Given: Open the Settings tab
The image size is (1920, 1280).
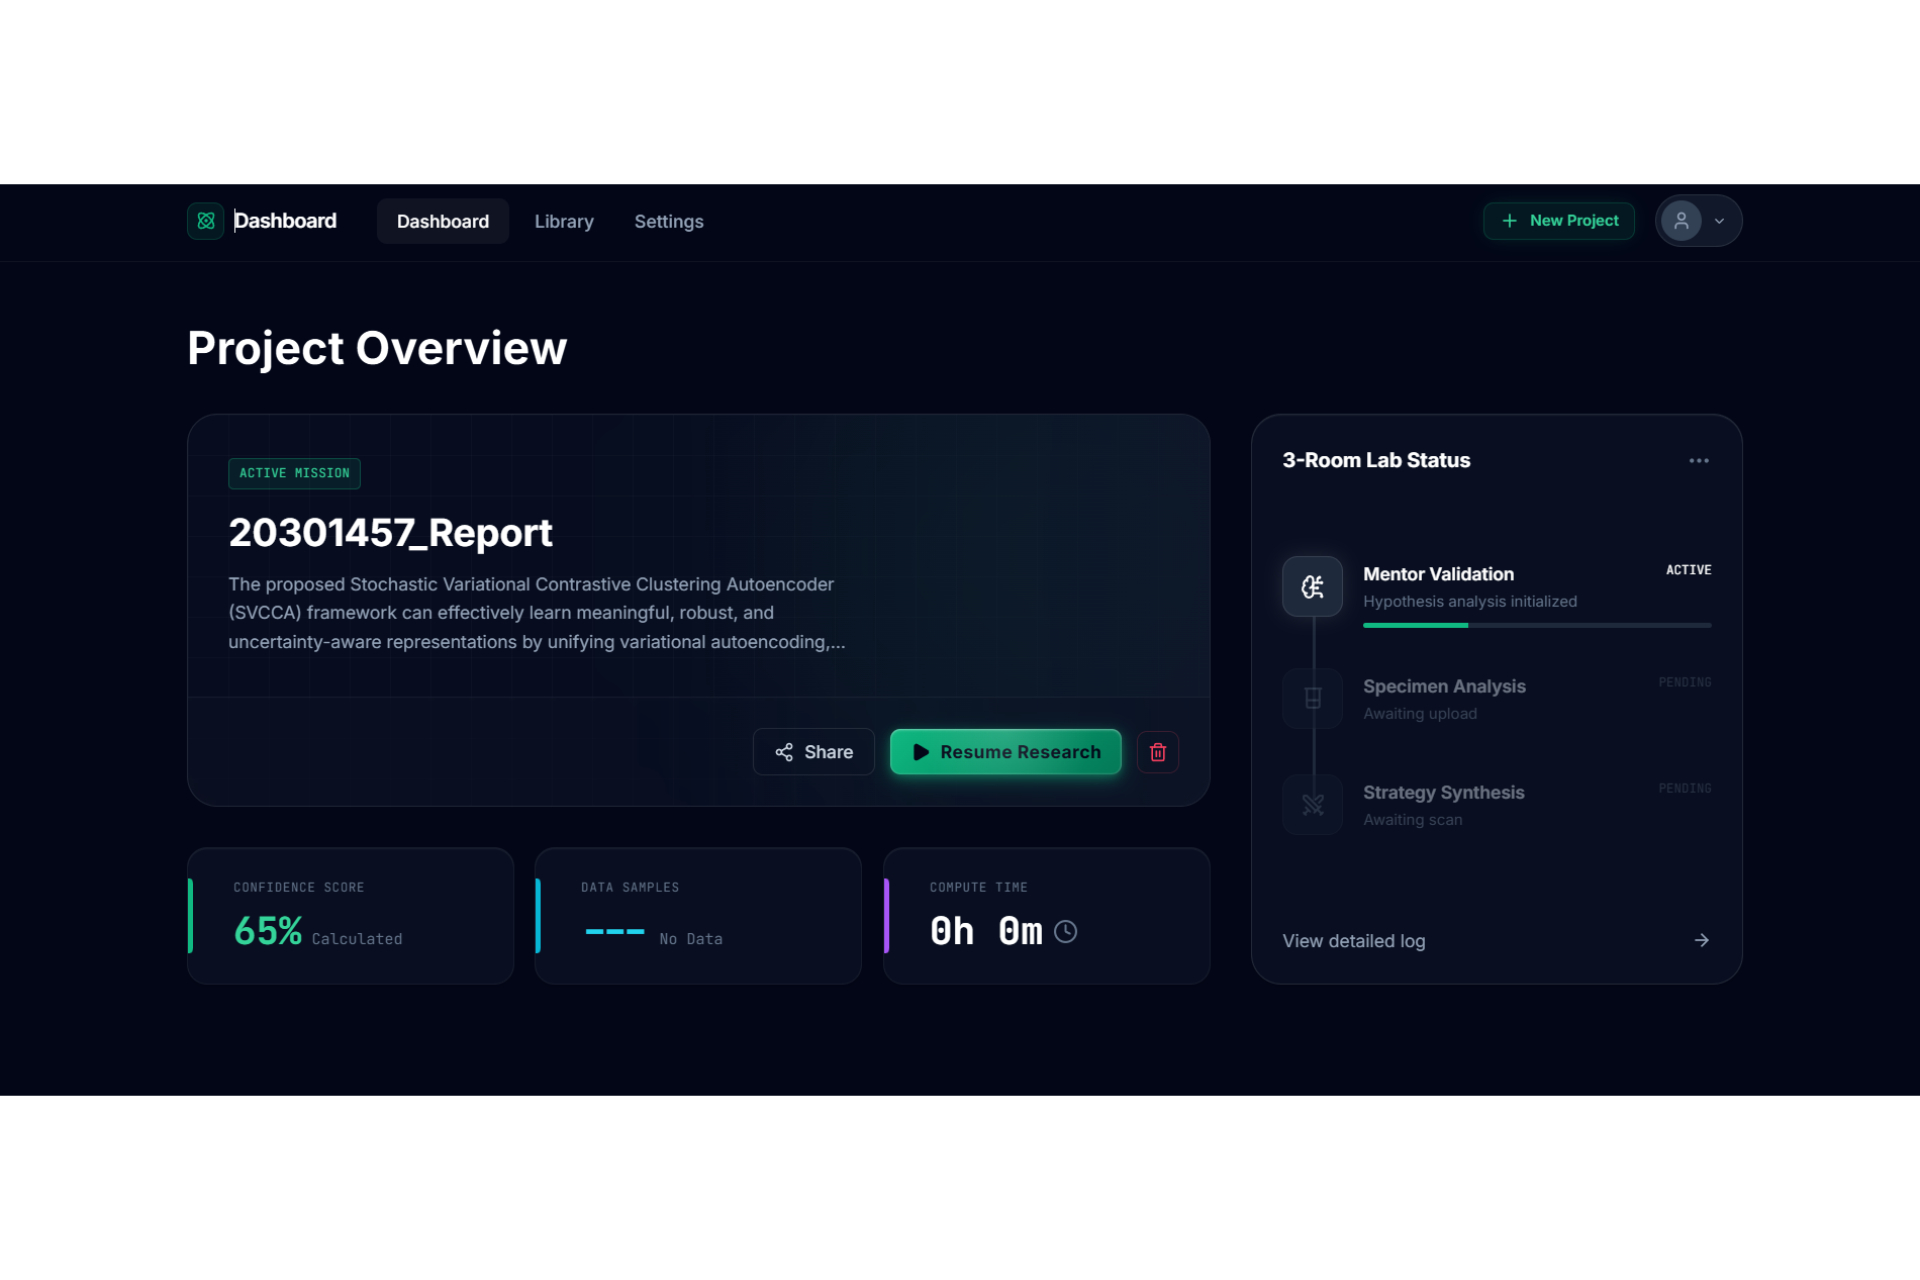Looking at the screenshot, I should pos(668,221).
